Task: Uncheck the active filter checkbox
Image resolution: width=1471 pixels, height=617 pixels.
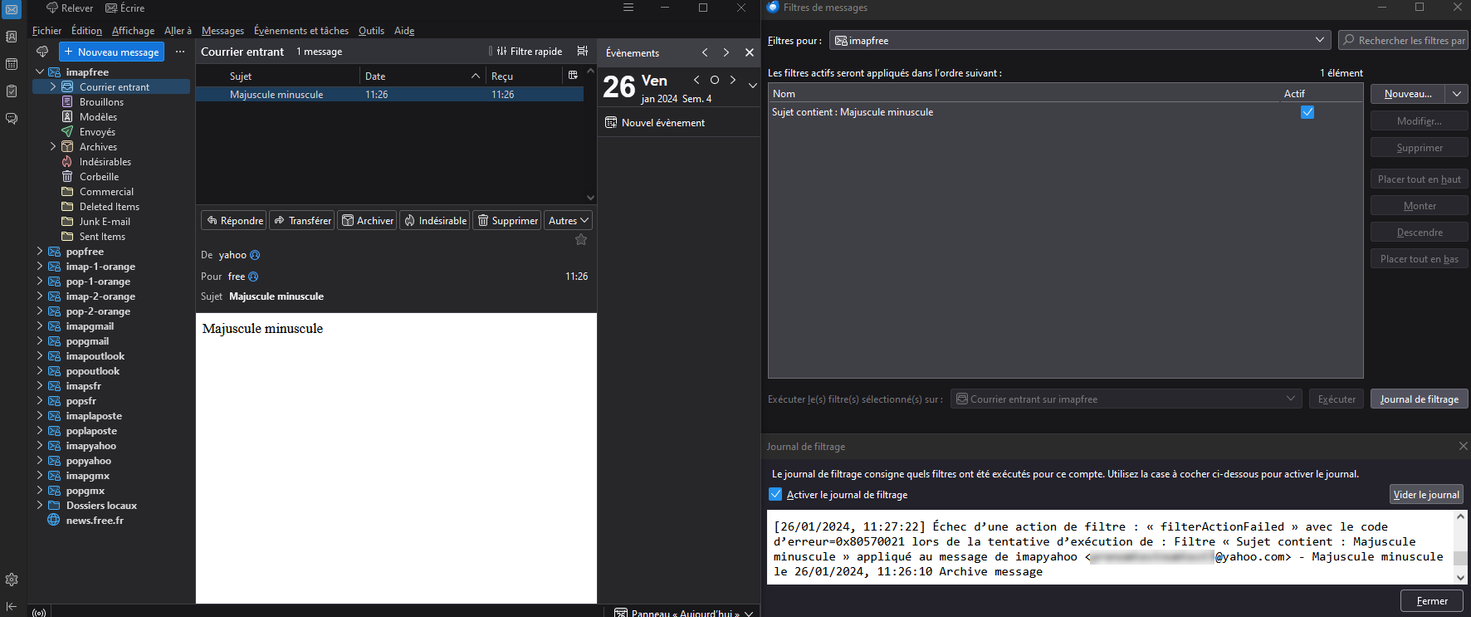Action: tap(1307, 112)
